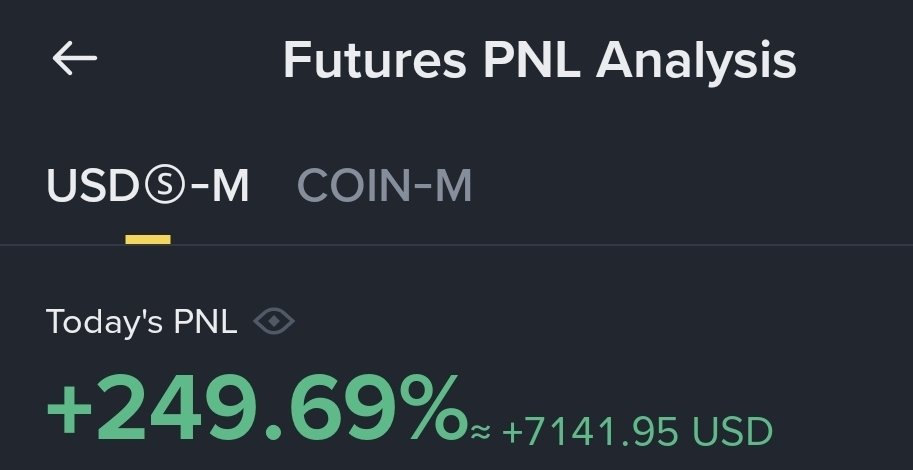913x470 pixels.
Task: Switch to the COIN-M tab
Action: tap(384, 187)
